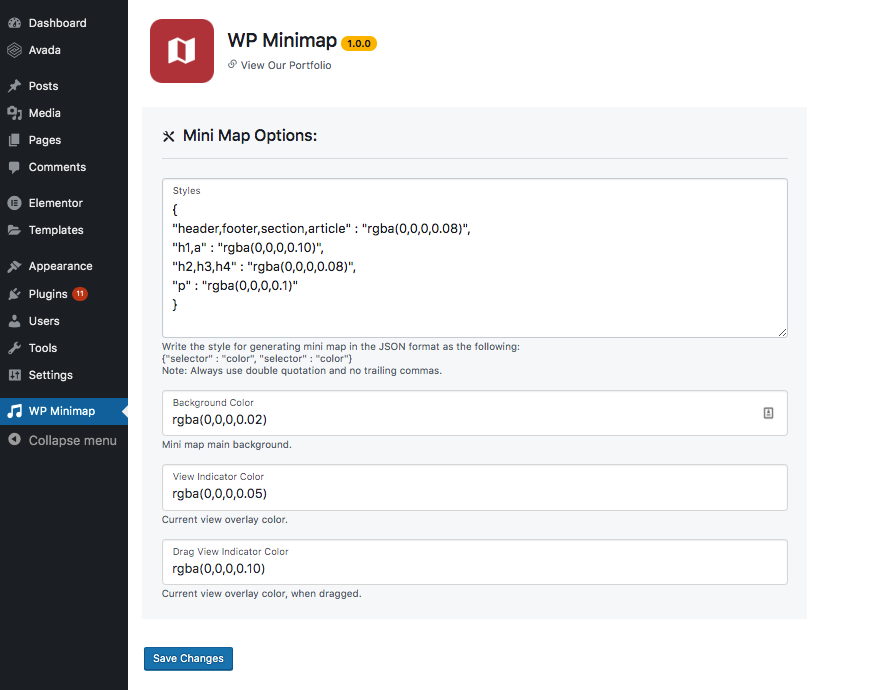
Task: Click the Pages stack icon
Action: [x=15, y=140]
